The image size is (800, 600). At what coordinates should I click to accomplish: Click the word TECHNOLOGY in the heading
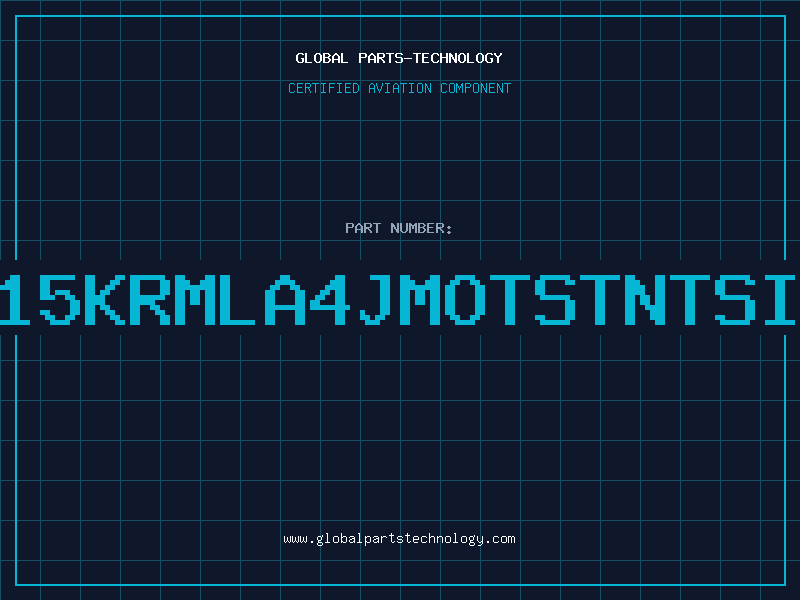coord(458,58)
